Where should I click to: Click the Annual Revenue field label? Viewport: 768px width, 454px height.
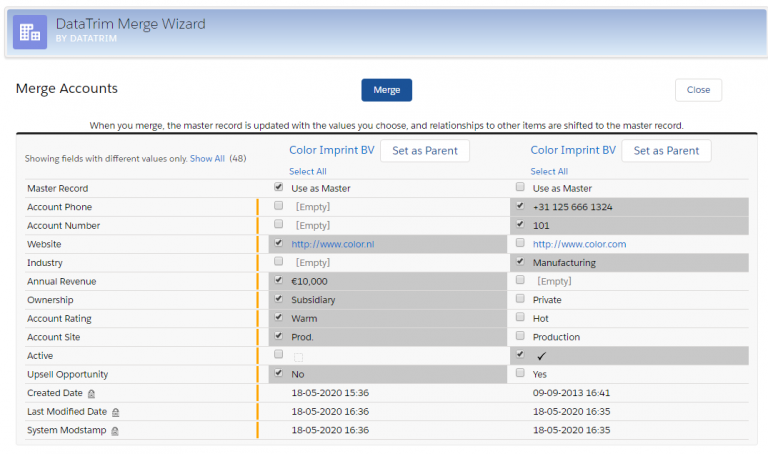pyautogui.click(x=62, y=282)
